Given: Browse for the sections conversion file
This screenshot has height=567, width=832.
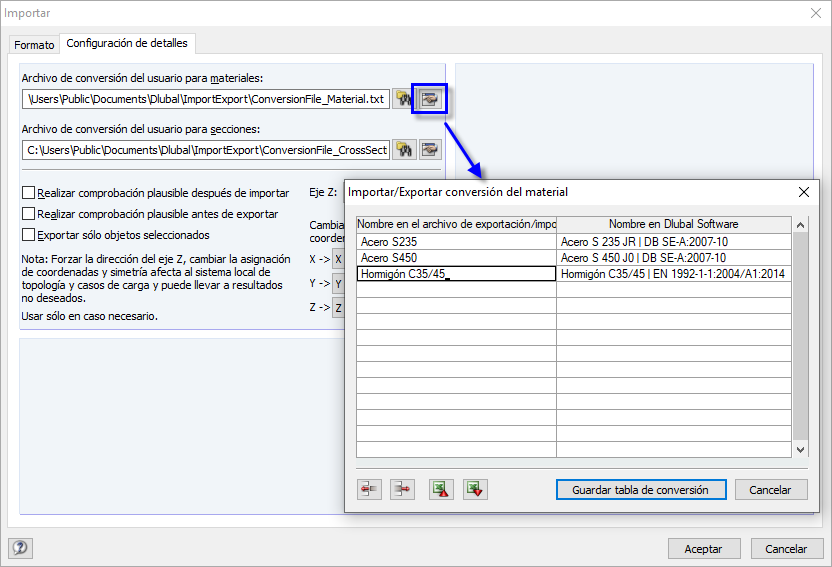Looking at the screenshot, I should 404,150.
